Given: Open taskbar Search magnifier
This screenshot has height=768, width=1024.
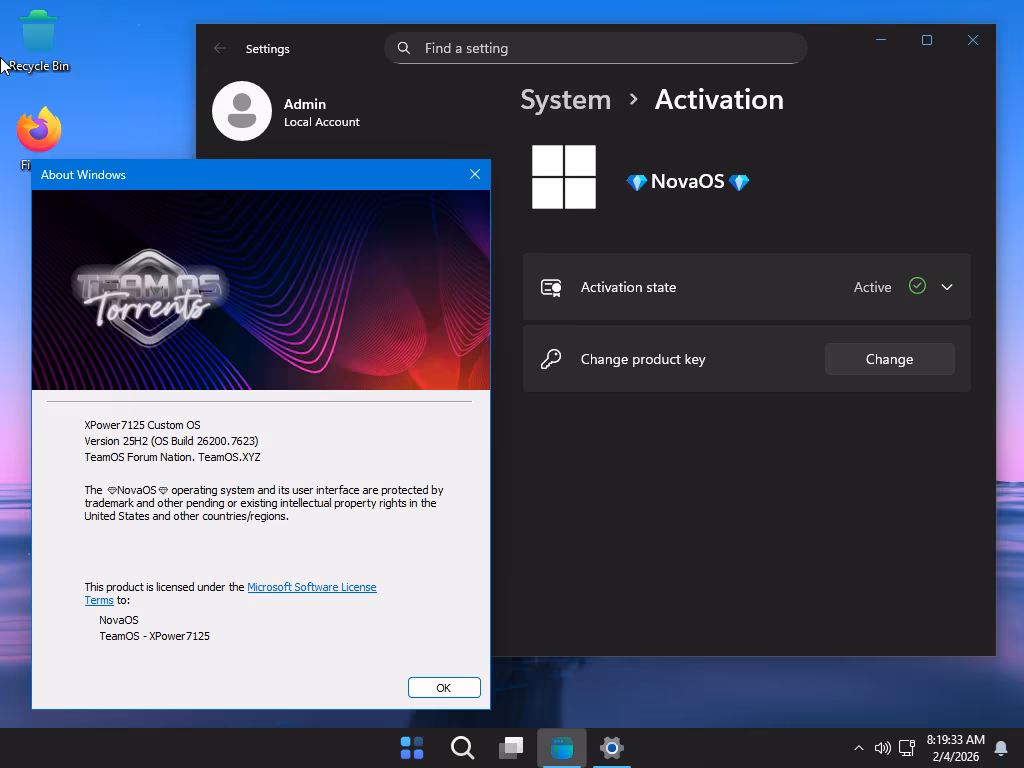Looking at the screenshot, I should pos(462,748).
